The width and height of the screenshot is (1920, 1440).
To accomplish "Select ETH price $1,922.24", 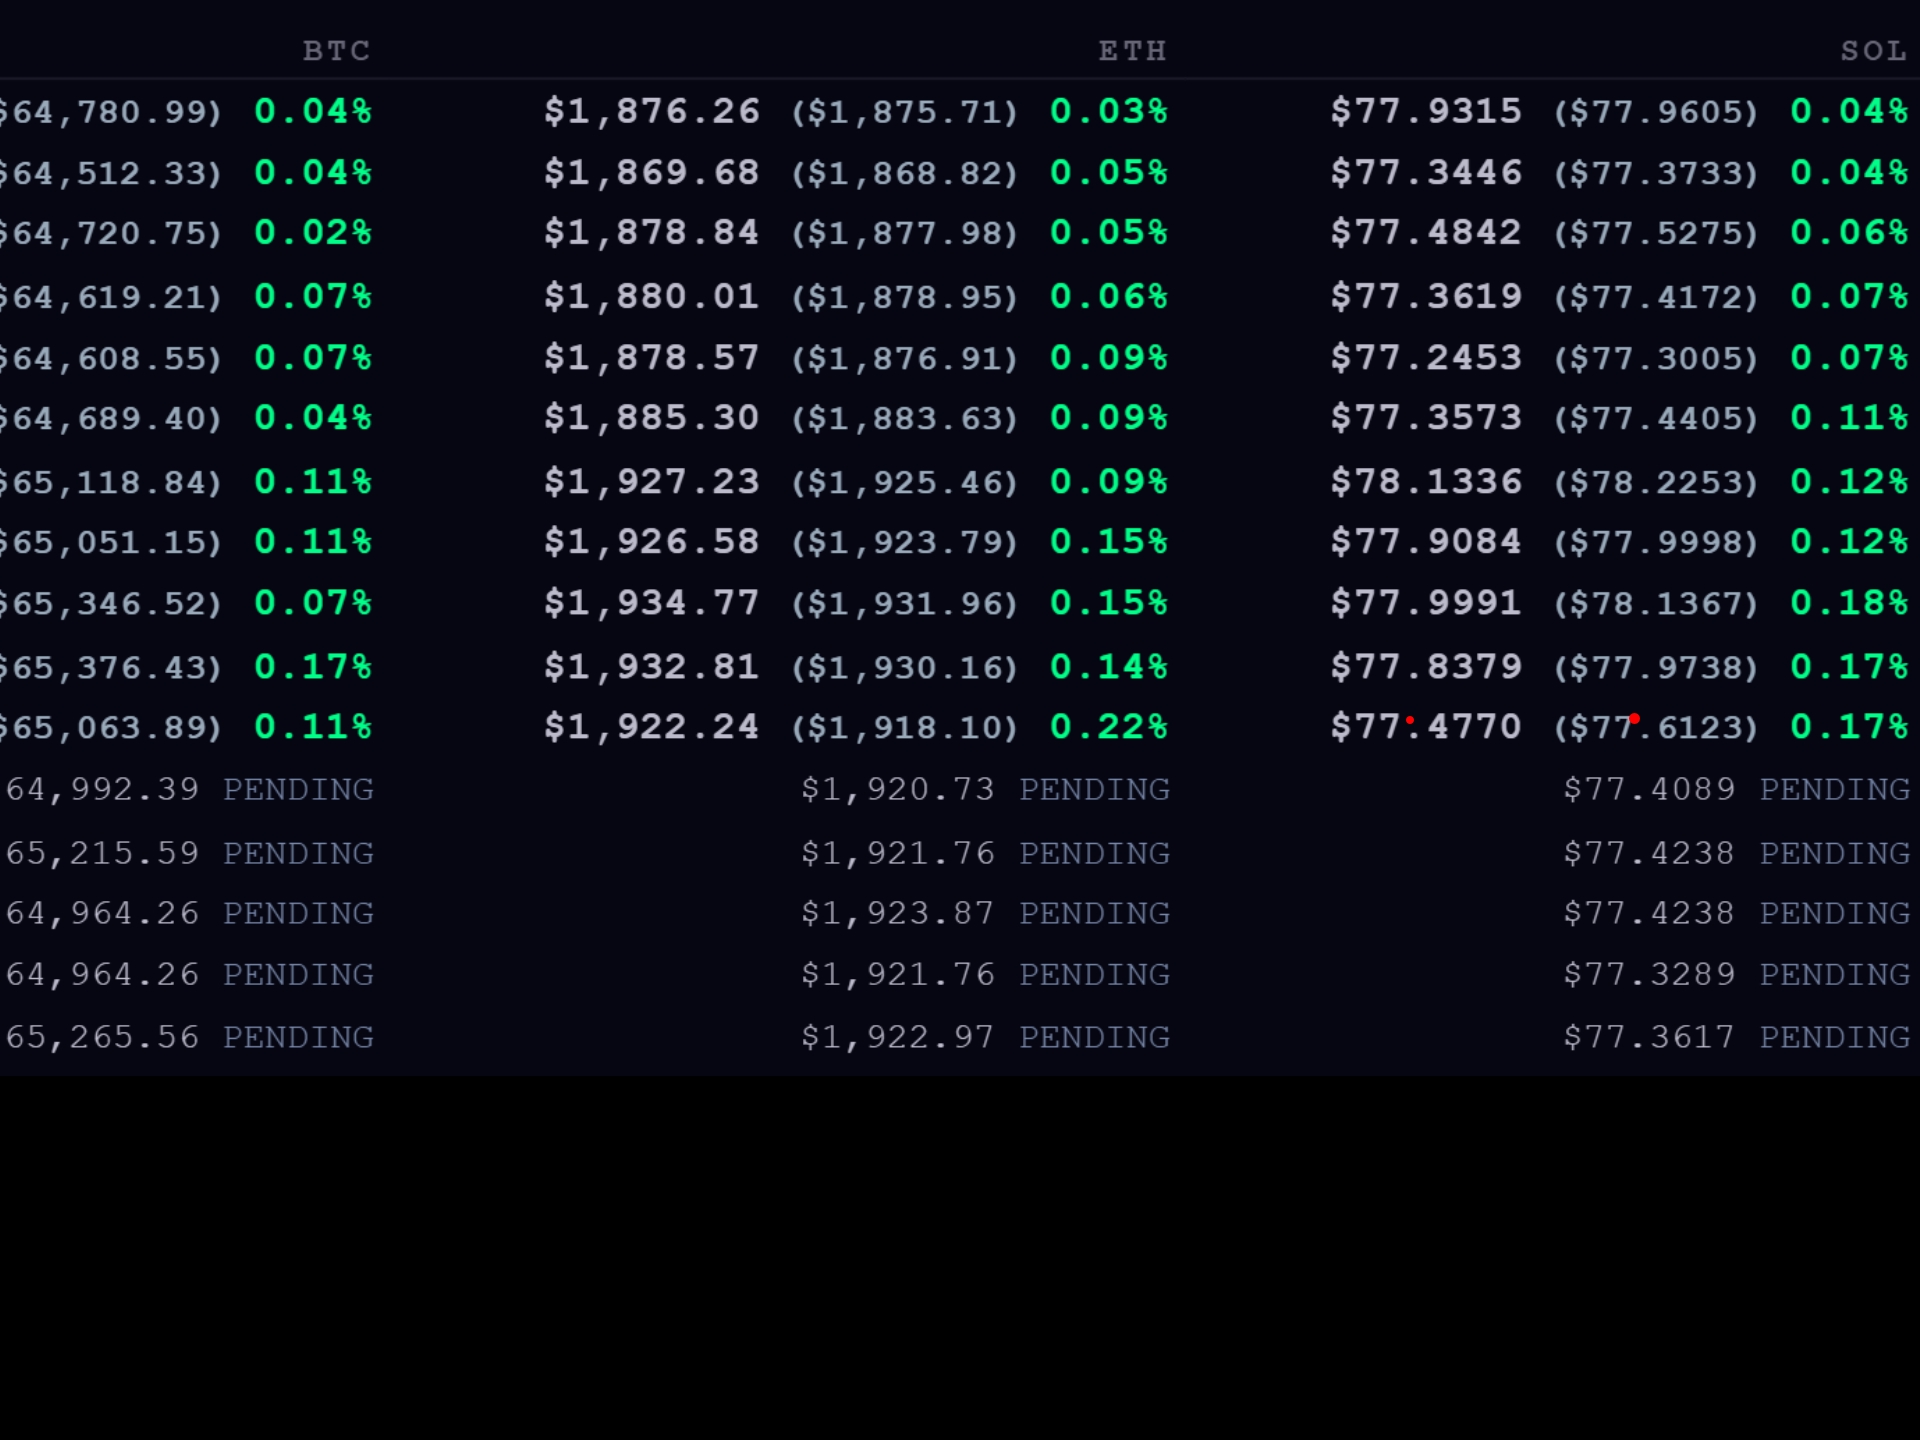I will tap(652, 726).
